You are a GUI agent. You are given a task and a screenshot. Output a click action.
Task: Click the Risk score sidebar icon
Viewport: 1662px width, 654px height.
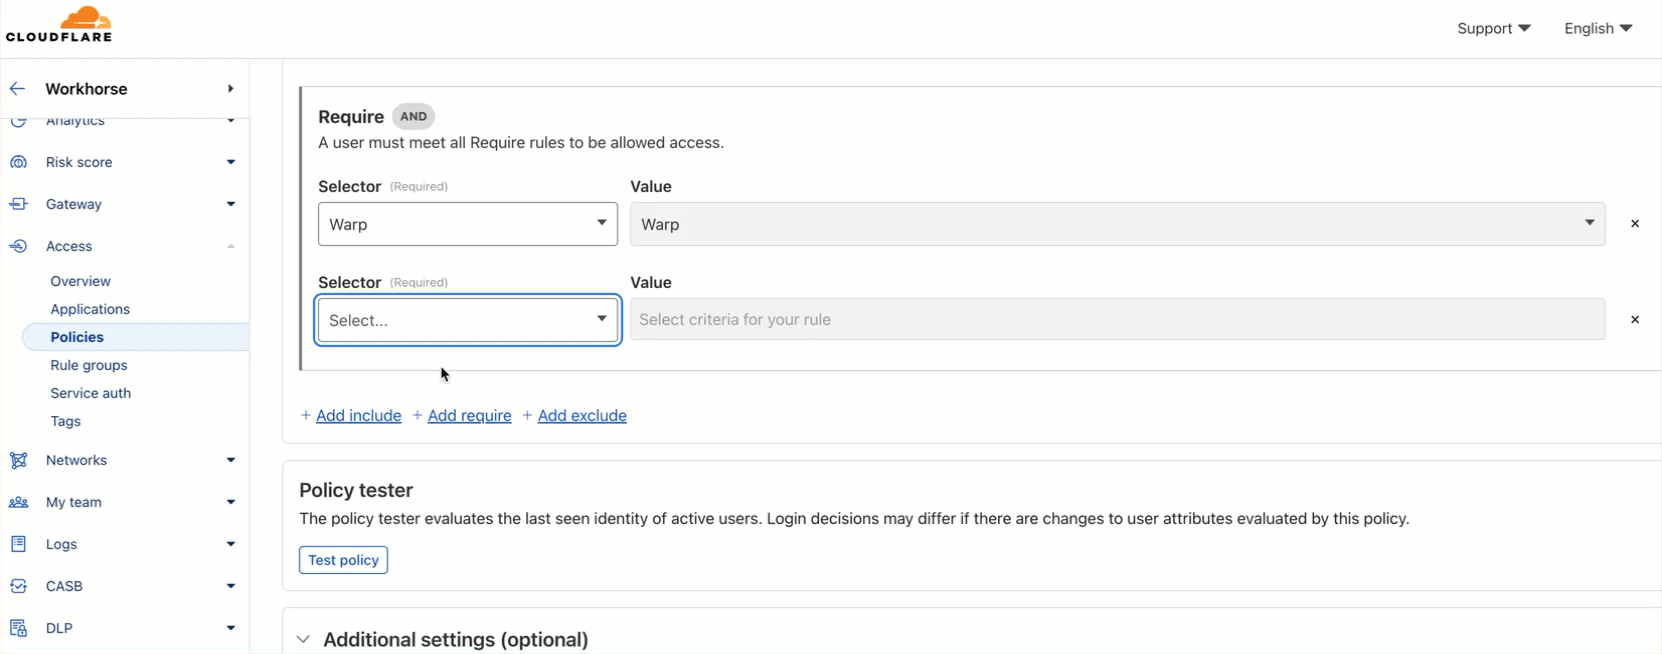[18, 162]
